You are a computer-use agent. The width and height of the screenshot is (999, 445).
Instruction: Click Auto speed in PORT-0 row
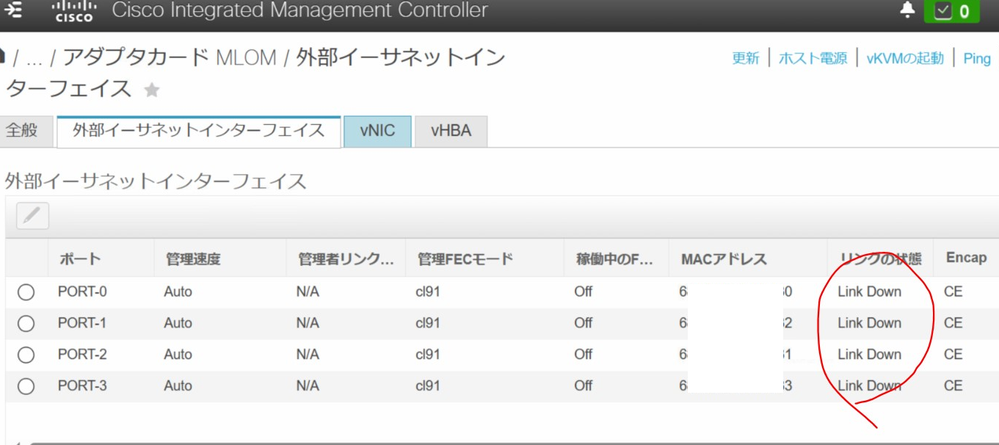[178, 292]
